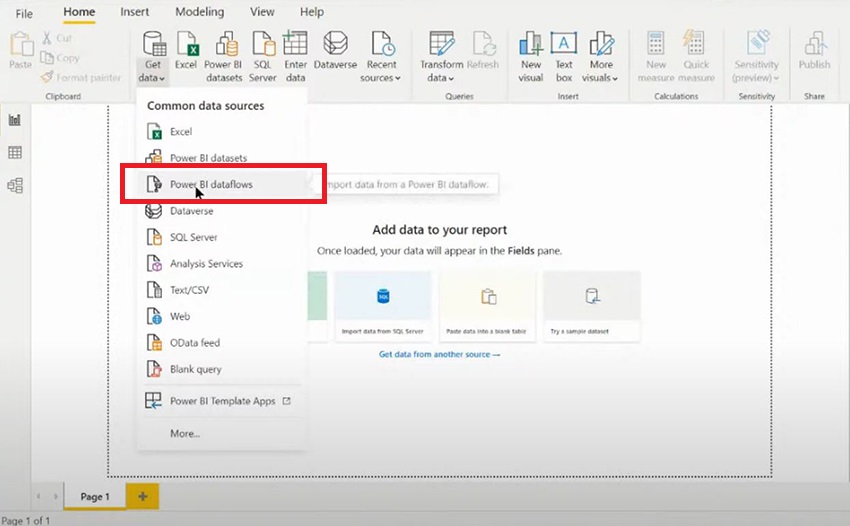Choose Power BI datasets from the menu
850x526 pixels.
(x=222, y=158)
